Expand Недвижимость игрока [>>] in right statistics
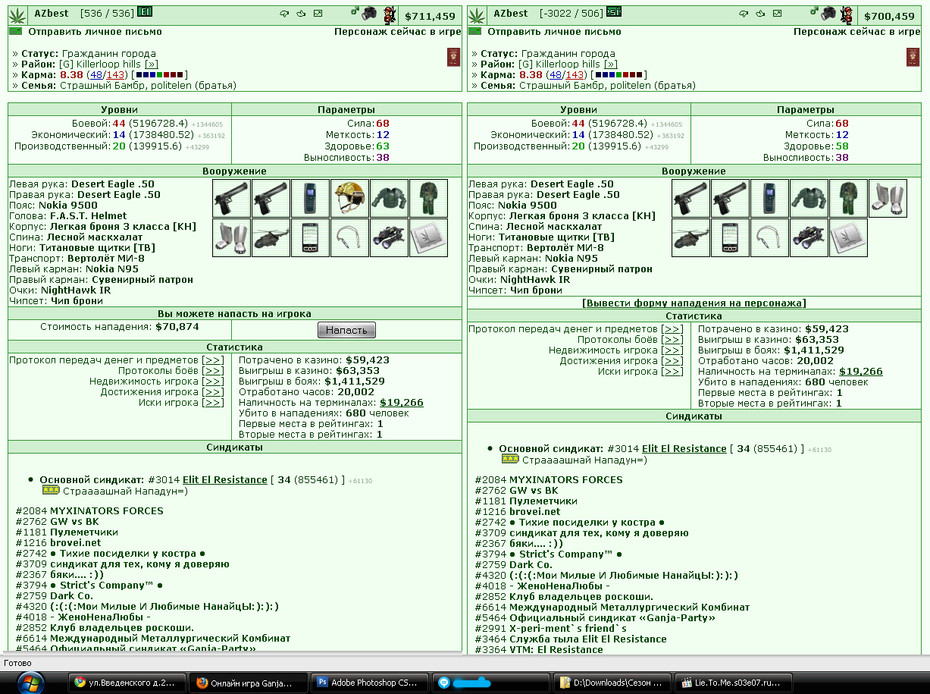930x694 pixels. (x=672, y=350)
